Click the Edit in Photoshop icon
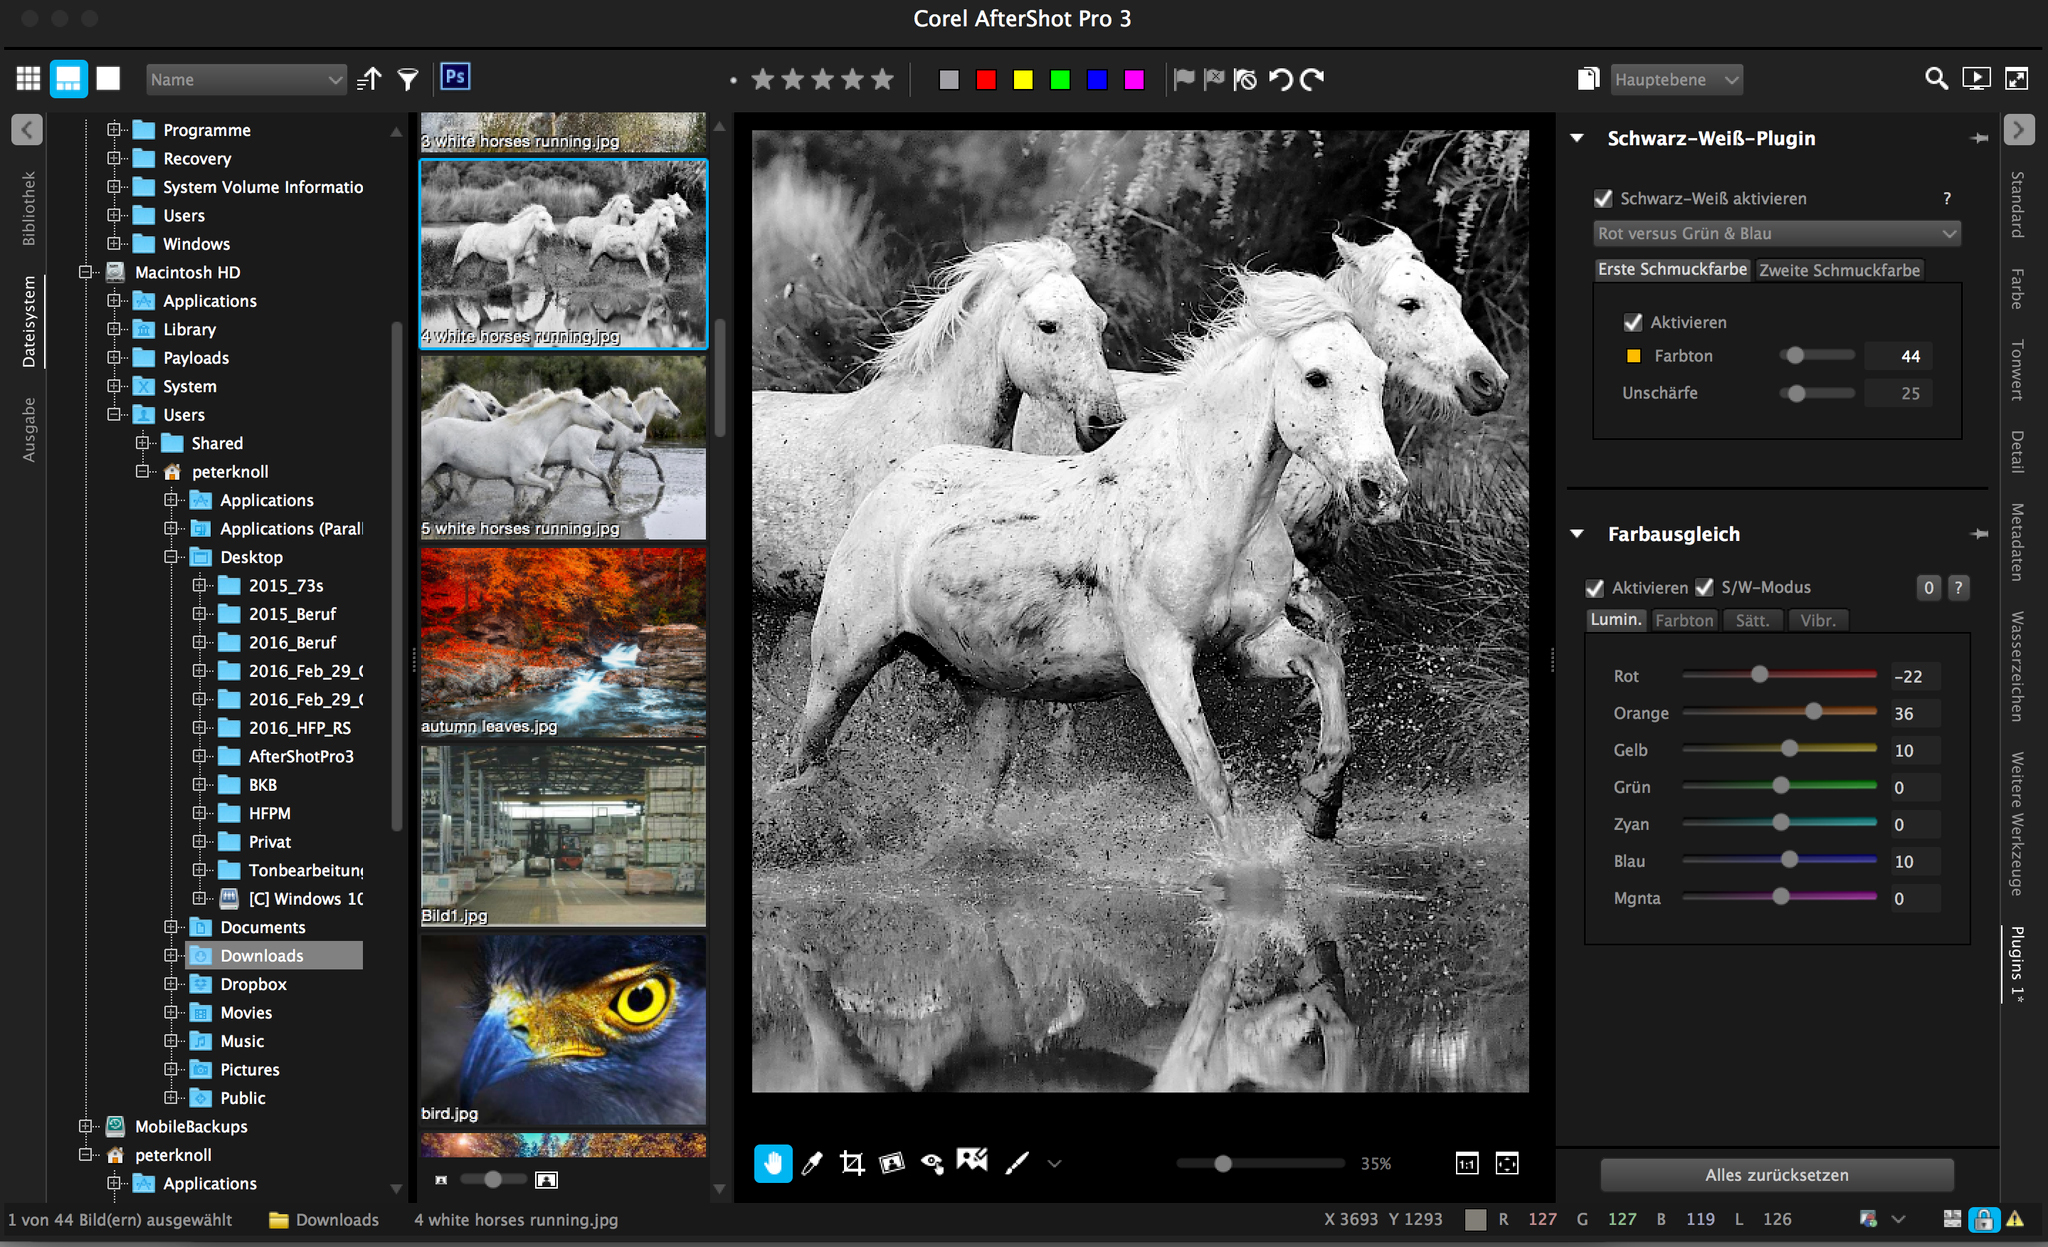 point(455,77)
